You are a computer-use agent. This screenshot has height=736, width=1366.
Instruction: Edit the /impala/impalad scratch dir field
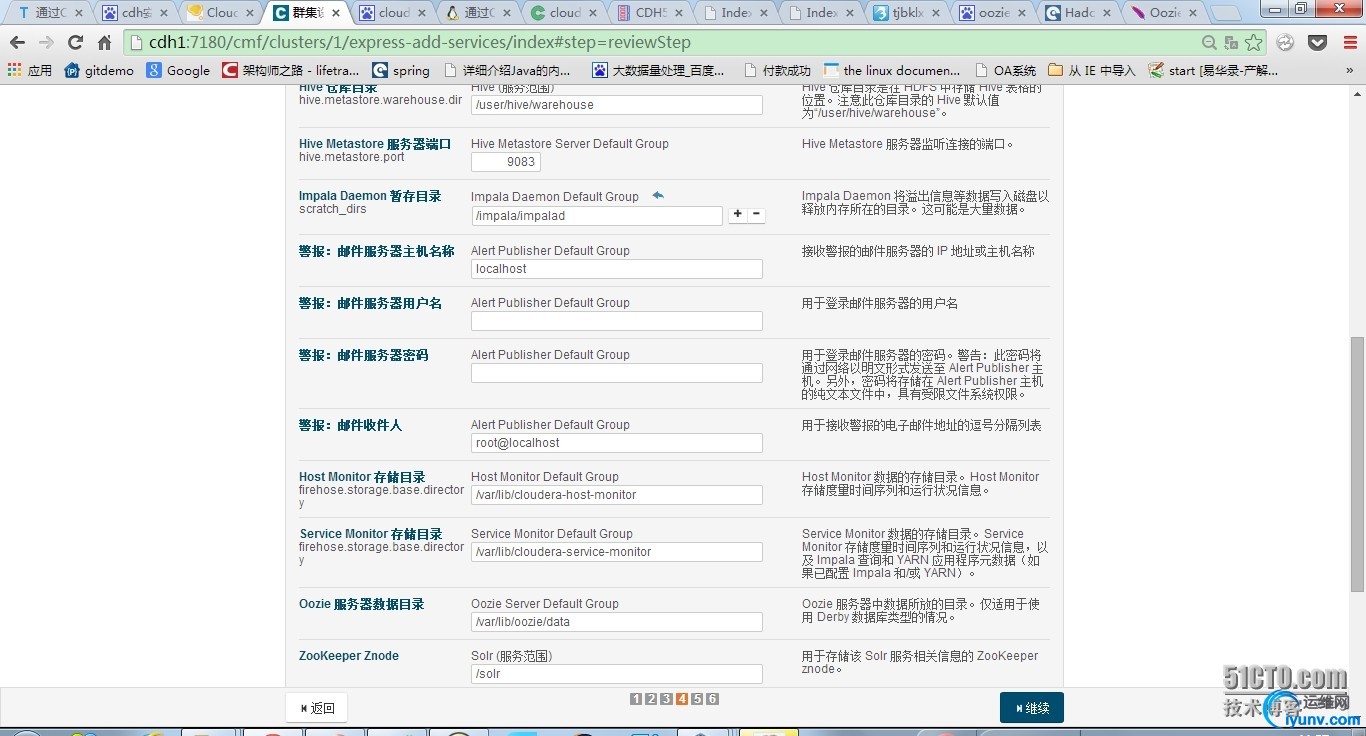coord(597,216)
